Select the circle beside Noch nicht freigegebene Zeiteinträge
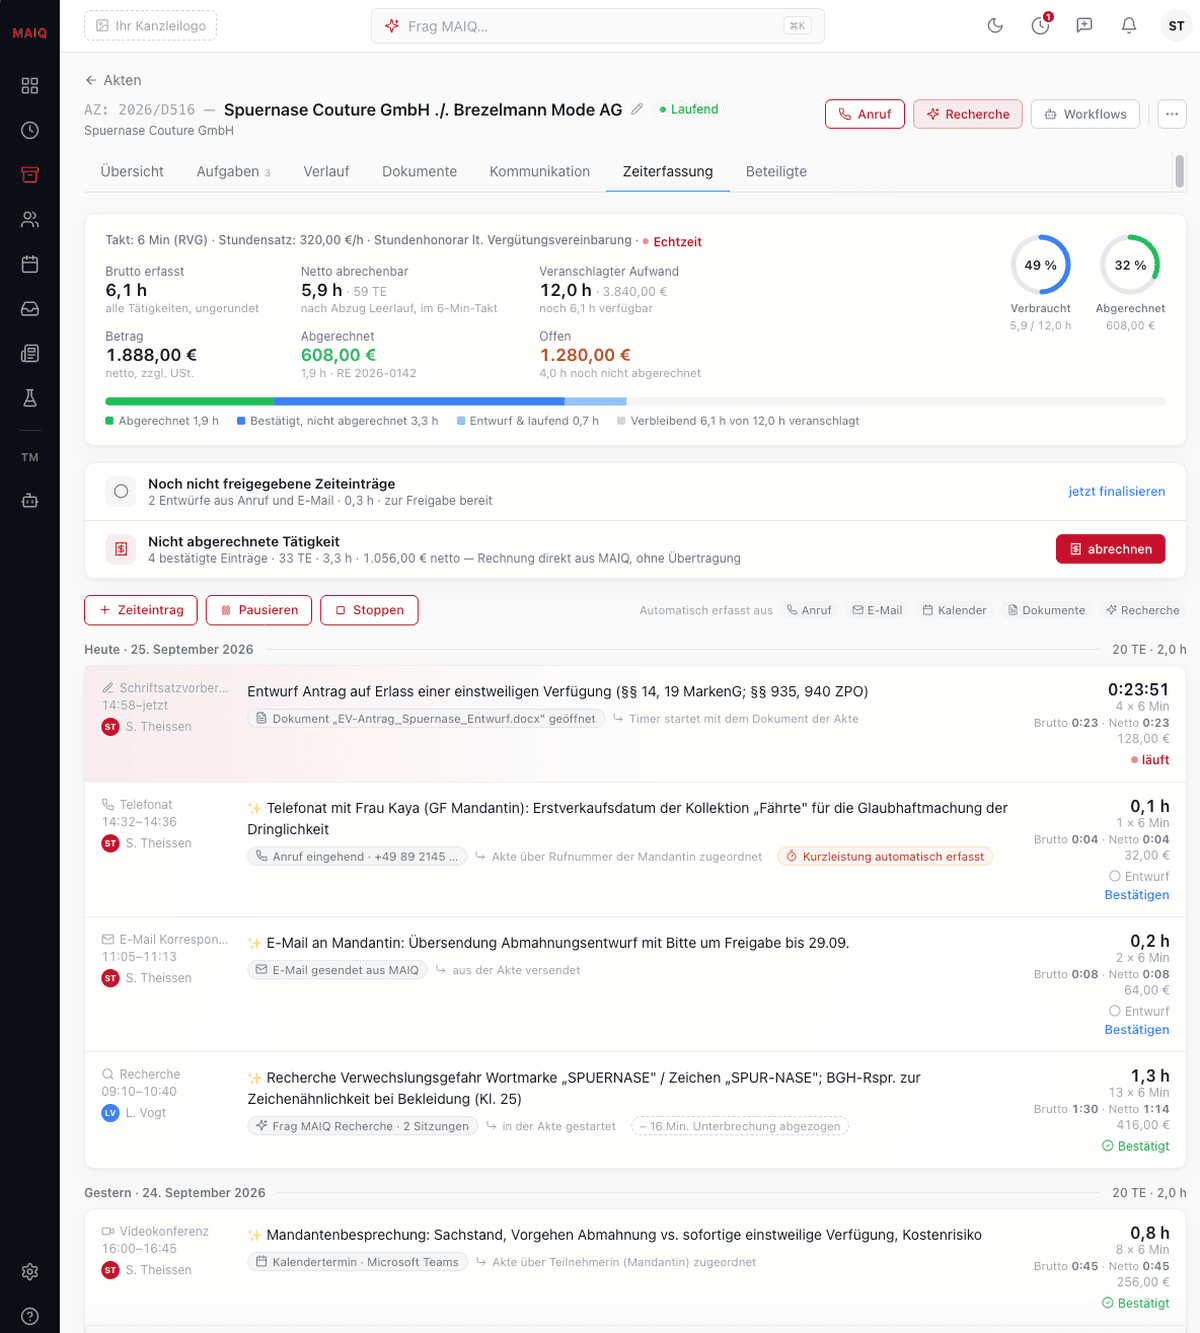The image size is (1200, 1333). click(121, 491)
